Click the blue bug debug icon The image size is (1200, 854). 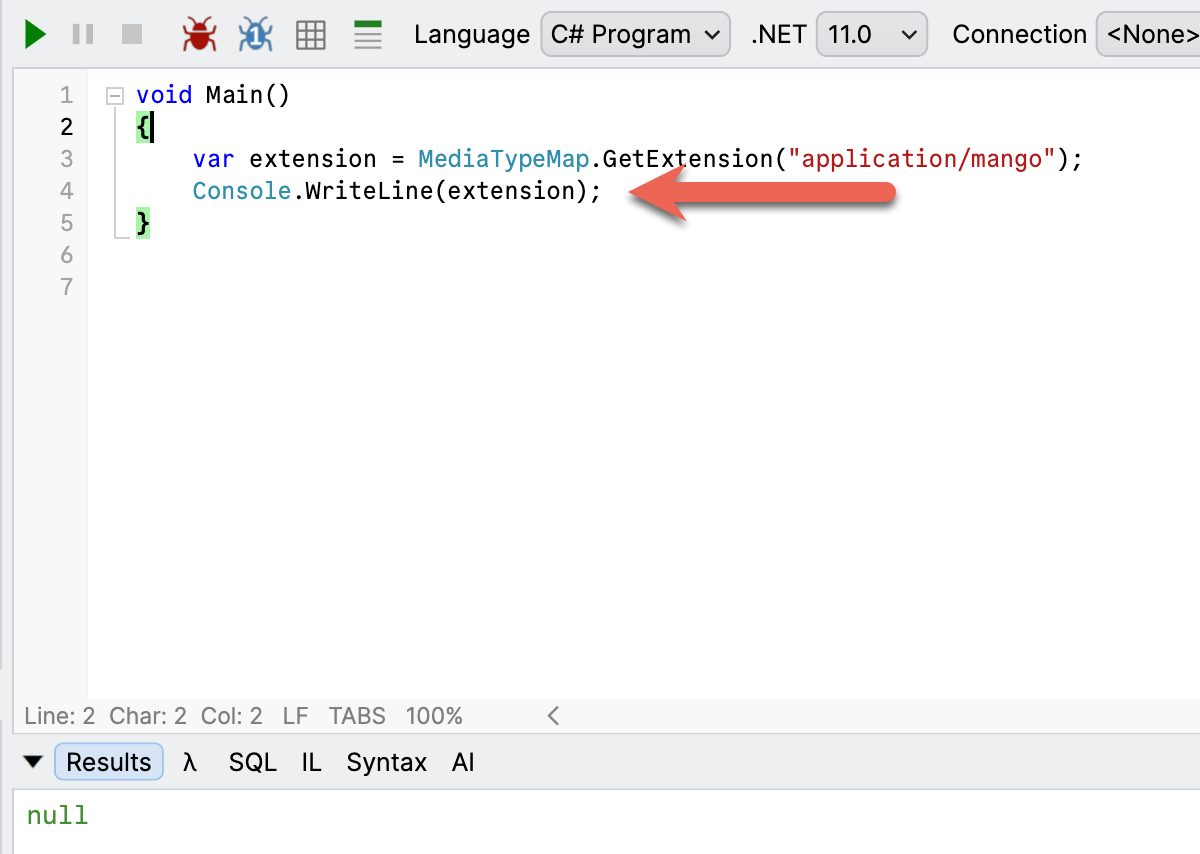(256, 35)
